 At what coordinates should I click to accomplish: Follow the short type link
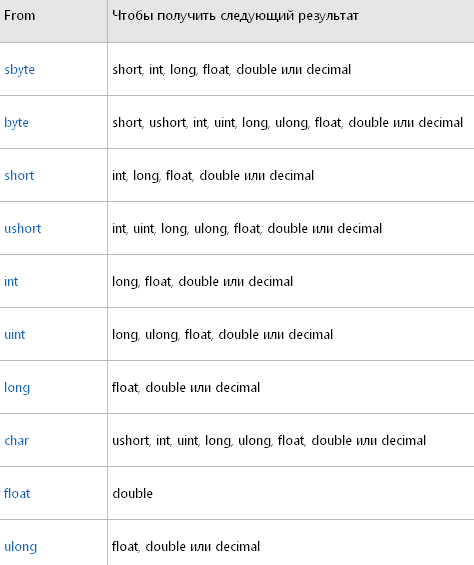(19, 175)
